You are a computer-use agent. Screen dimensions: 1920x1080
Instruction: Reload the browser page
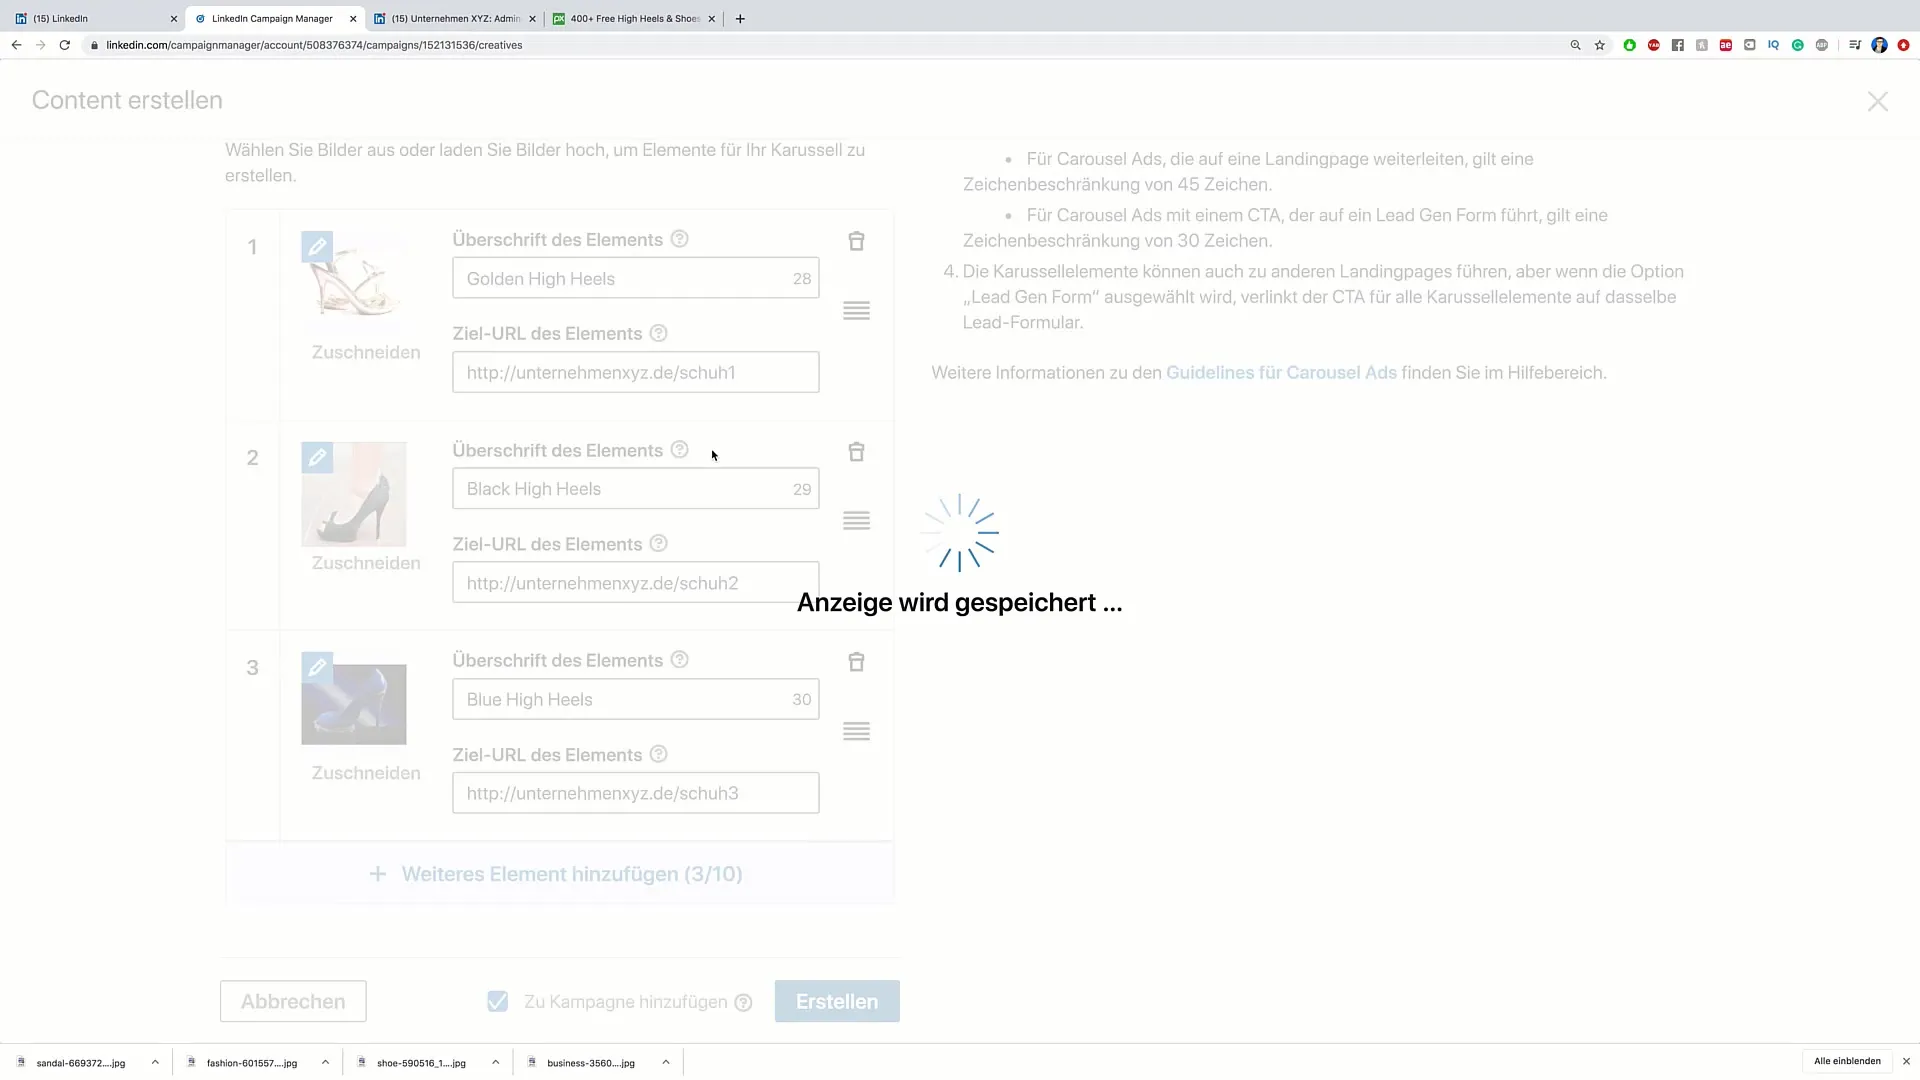(65, 45)
